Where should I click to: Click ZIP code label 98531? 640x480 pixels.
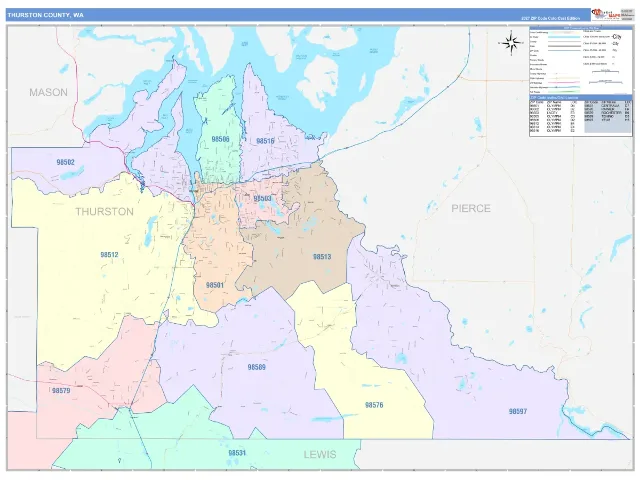(237, 453)
